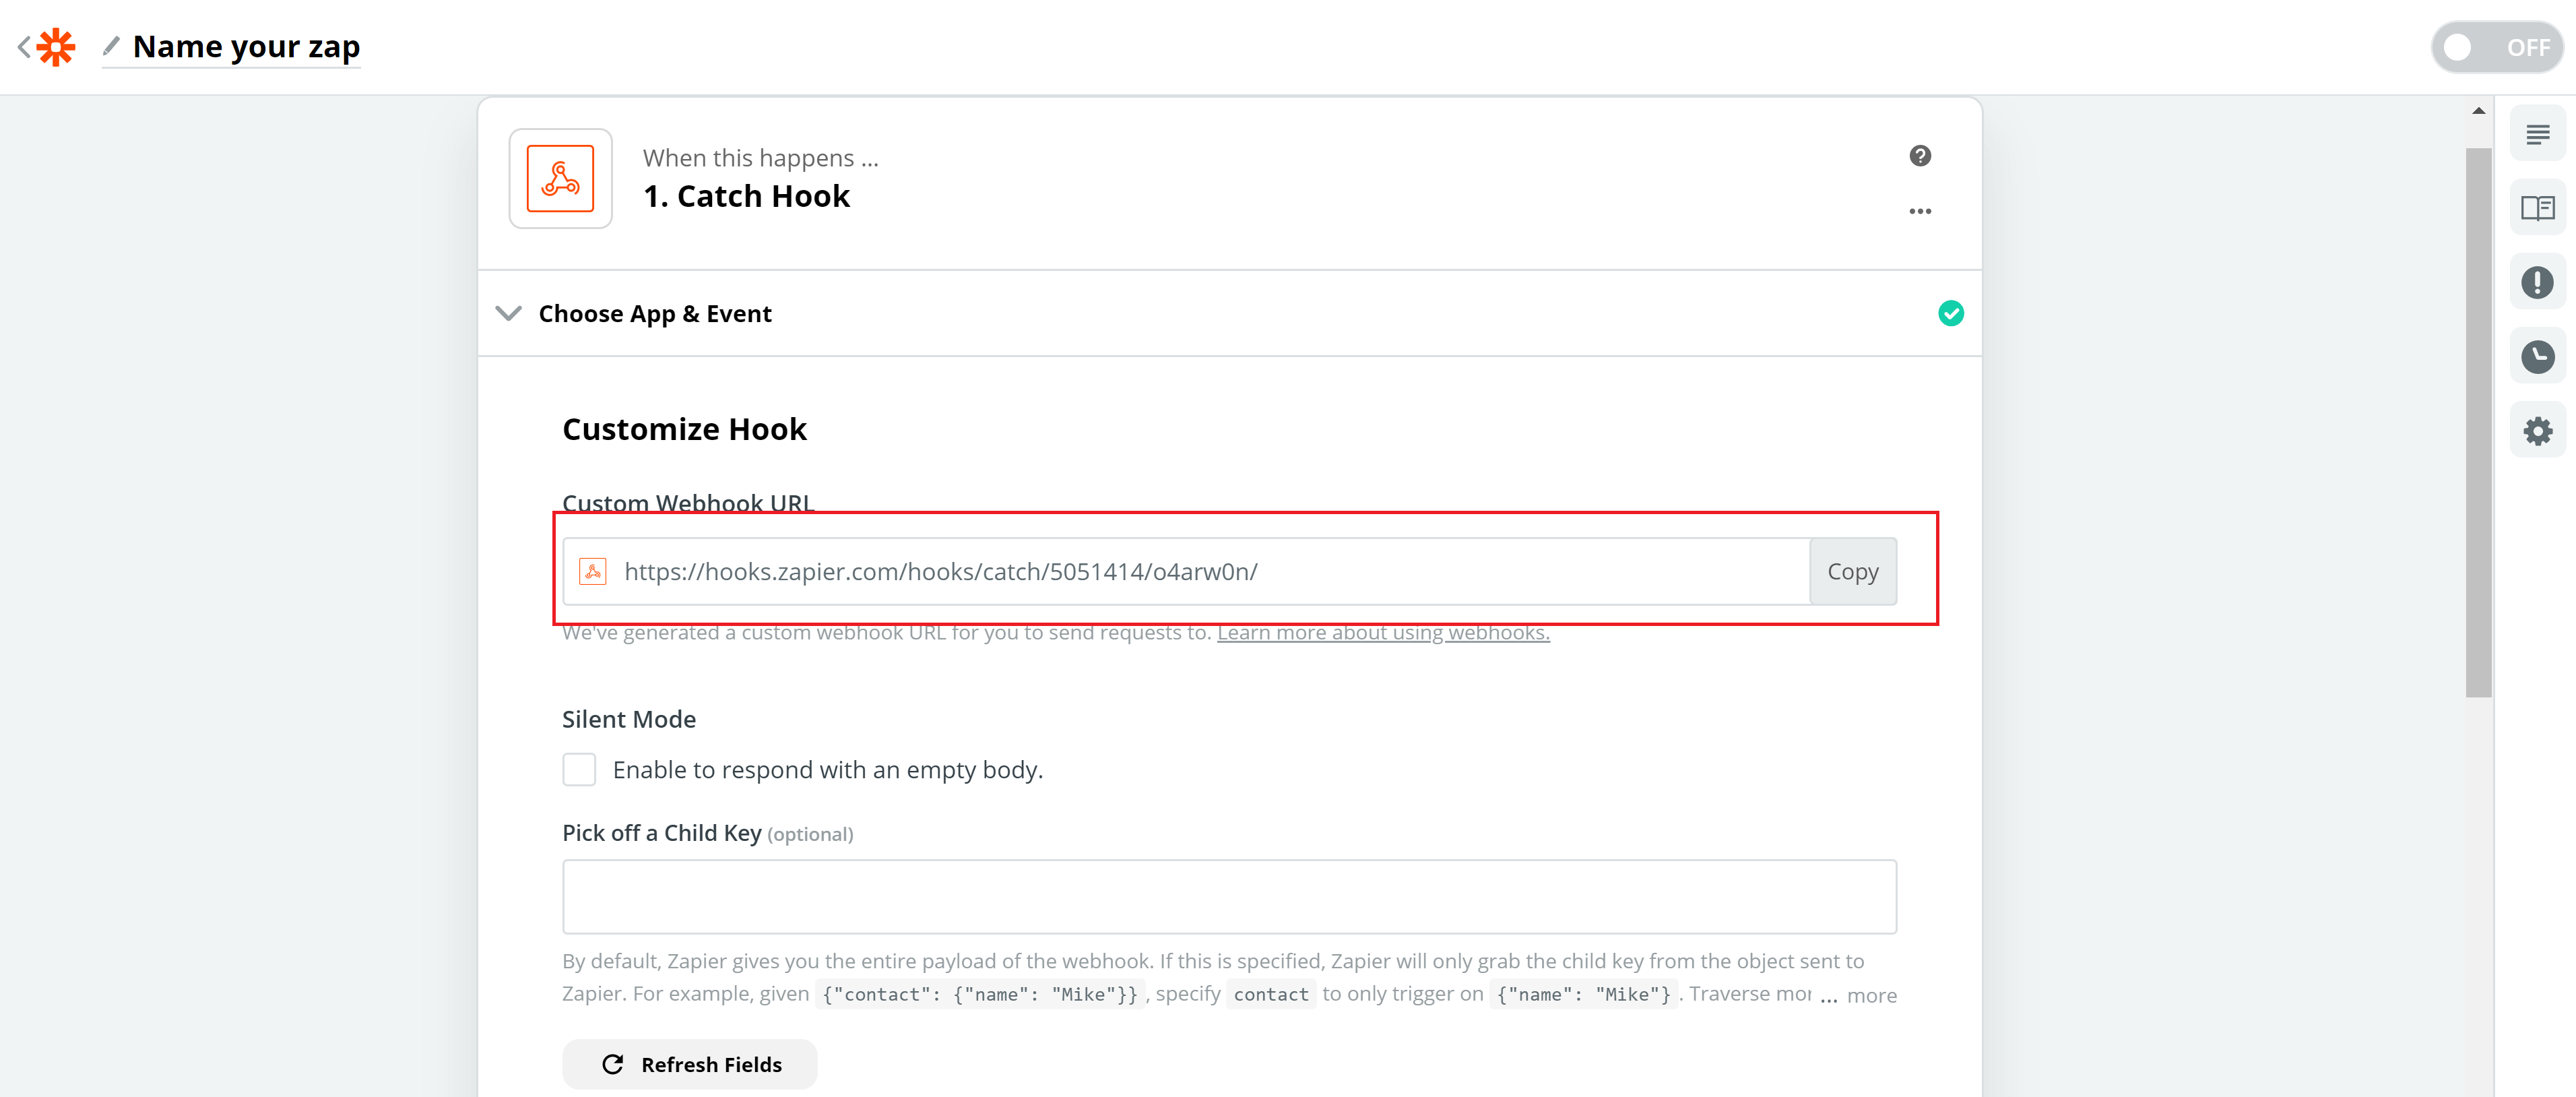
Task: Expand the truncated description with more
Action: tap(1870, 996)
